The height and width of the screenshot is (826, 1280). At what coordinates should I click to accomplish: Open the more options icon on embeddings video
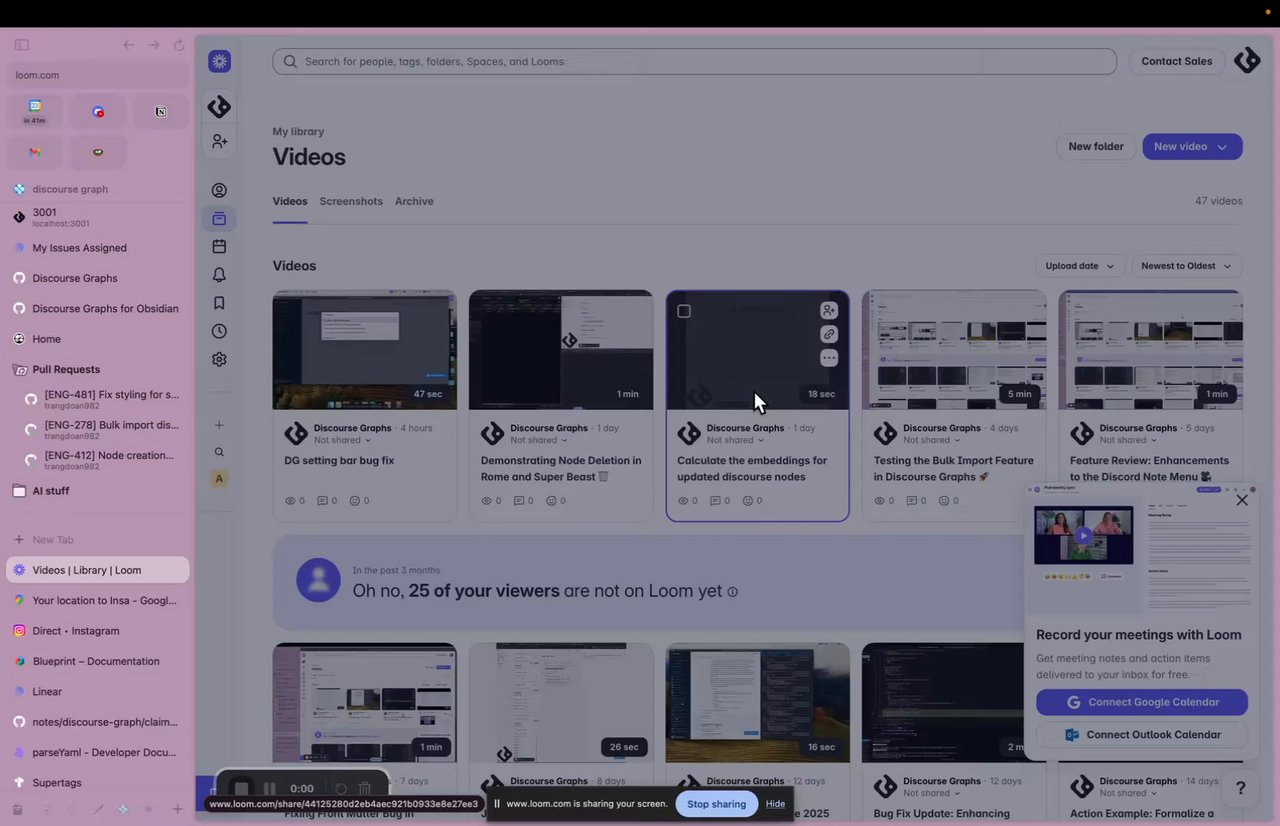point(829,357)
